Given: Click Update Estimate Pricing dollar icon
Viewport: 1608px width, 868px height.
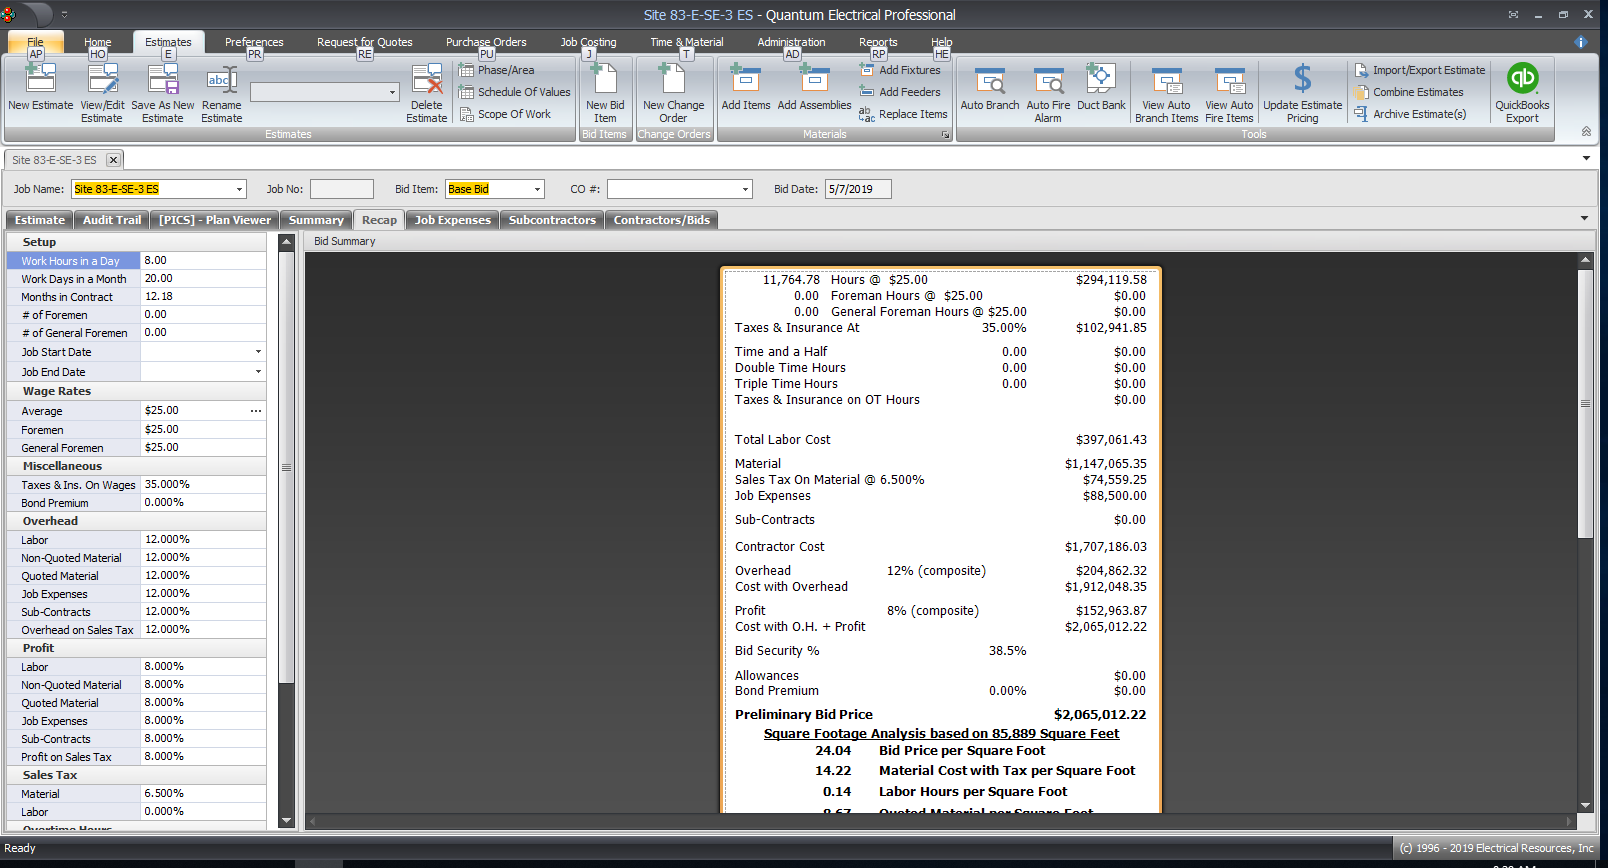Looking at the screenshot, I should (1302, 80).
